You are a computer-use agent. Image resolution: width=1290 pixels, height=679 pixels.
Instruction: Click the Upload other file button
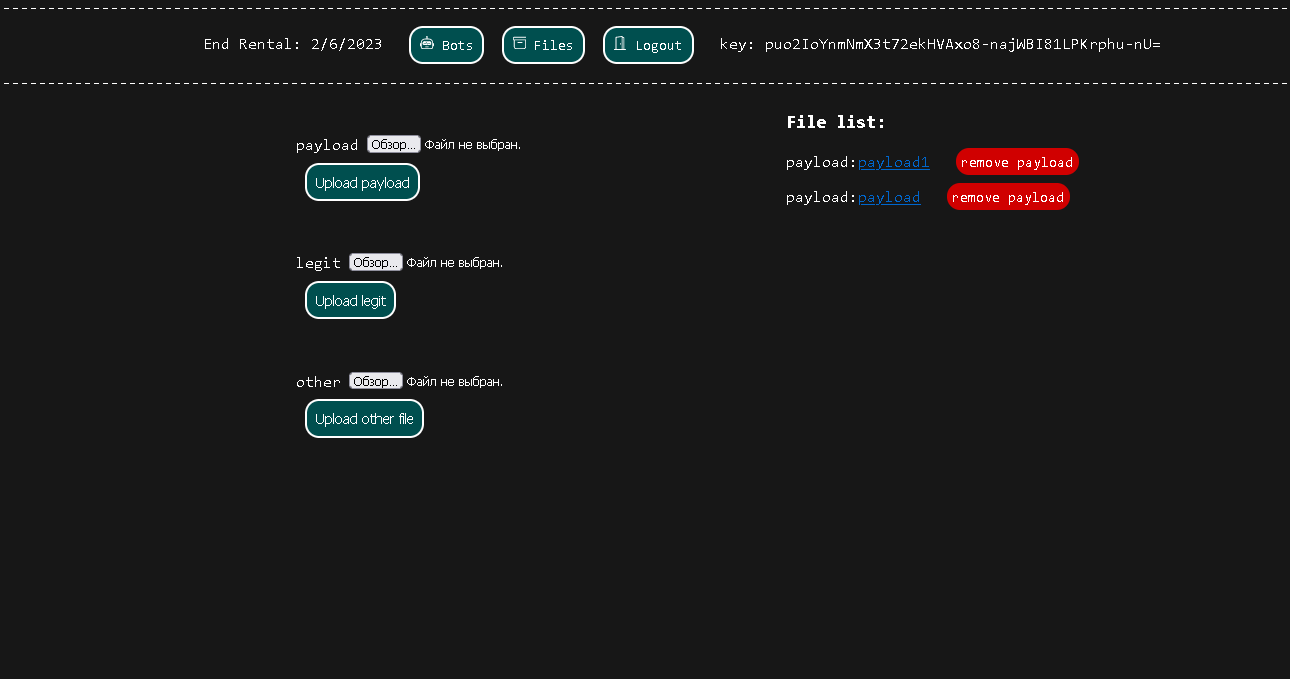(x=364, y=418)
